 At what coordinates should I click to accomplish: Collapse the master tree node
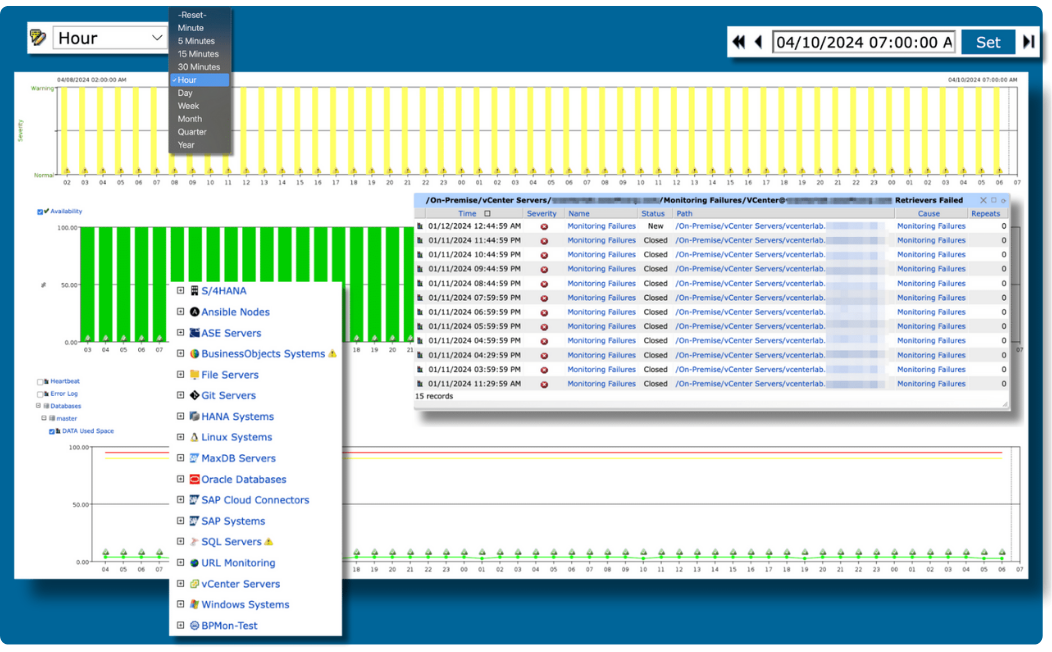44,418
